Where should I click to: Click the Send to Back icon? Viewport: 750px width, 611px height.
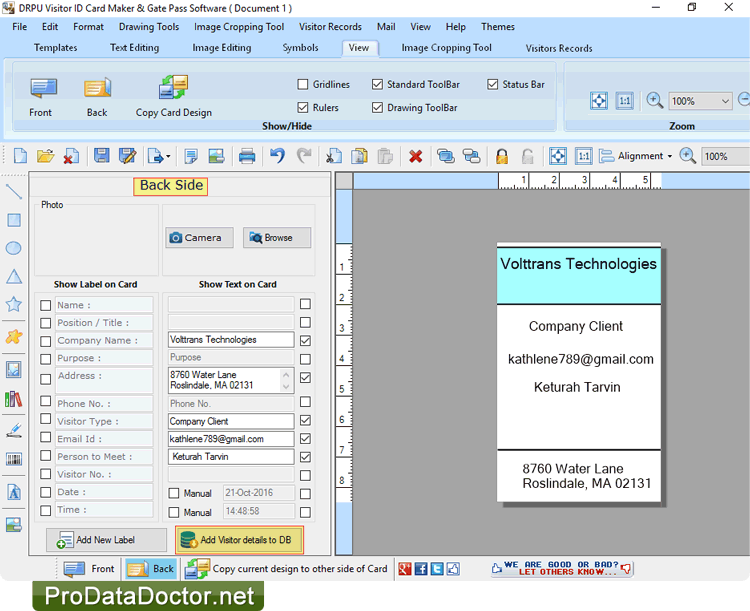[472, 156]
